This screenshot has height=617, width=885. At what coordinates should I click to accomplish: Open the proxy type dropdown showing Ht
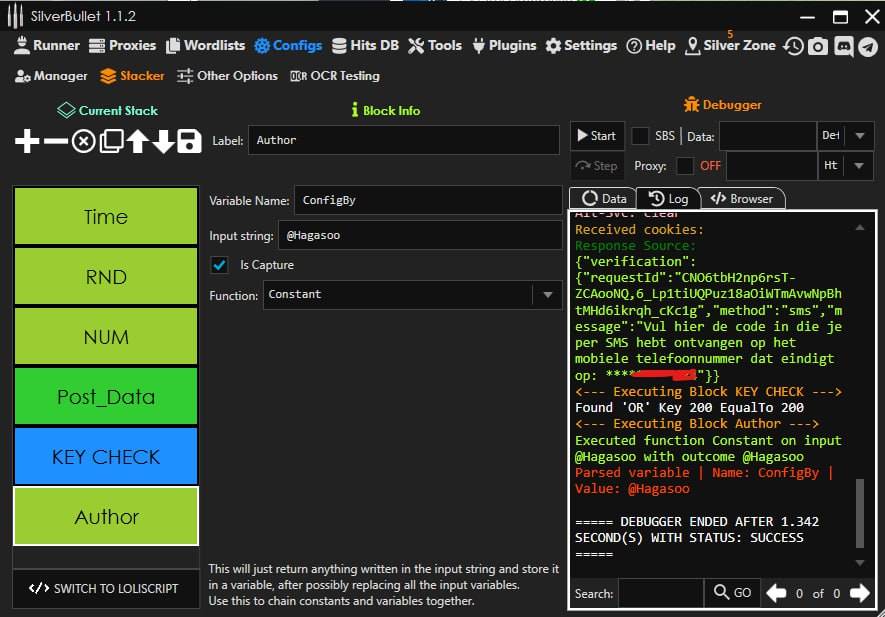pyautogui.click(x=861, y=166)
